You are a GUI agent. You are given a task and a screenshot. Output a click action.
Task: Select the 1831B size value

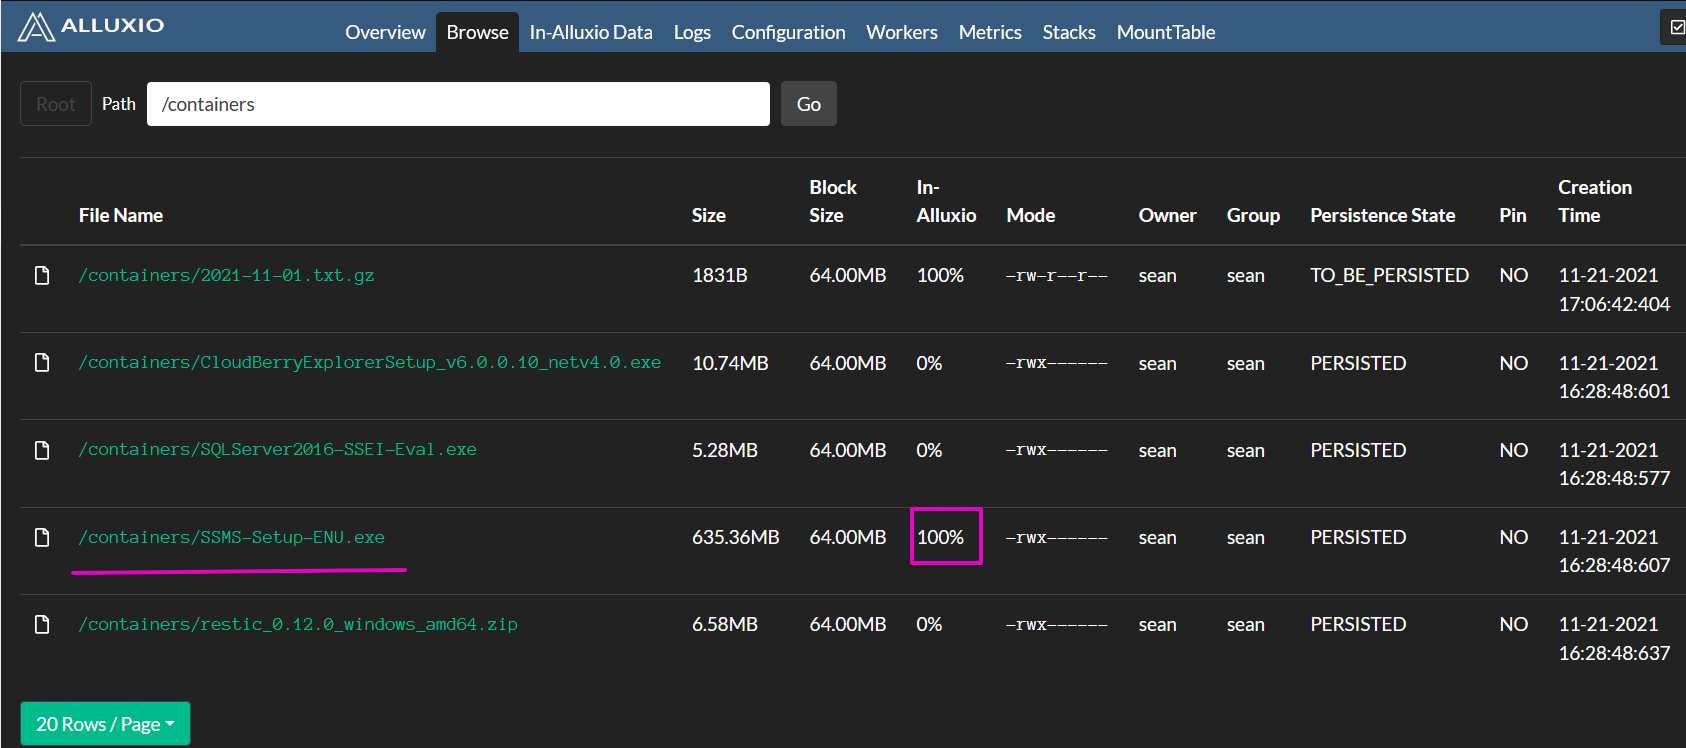720,275
